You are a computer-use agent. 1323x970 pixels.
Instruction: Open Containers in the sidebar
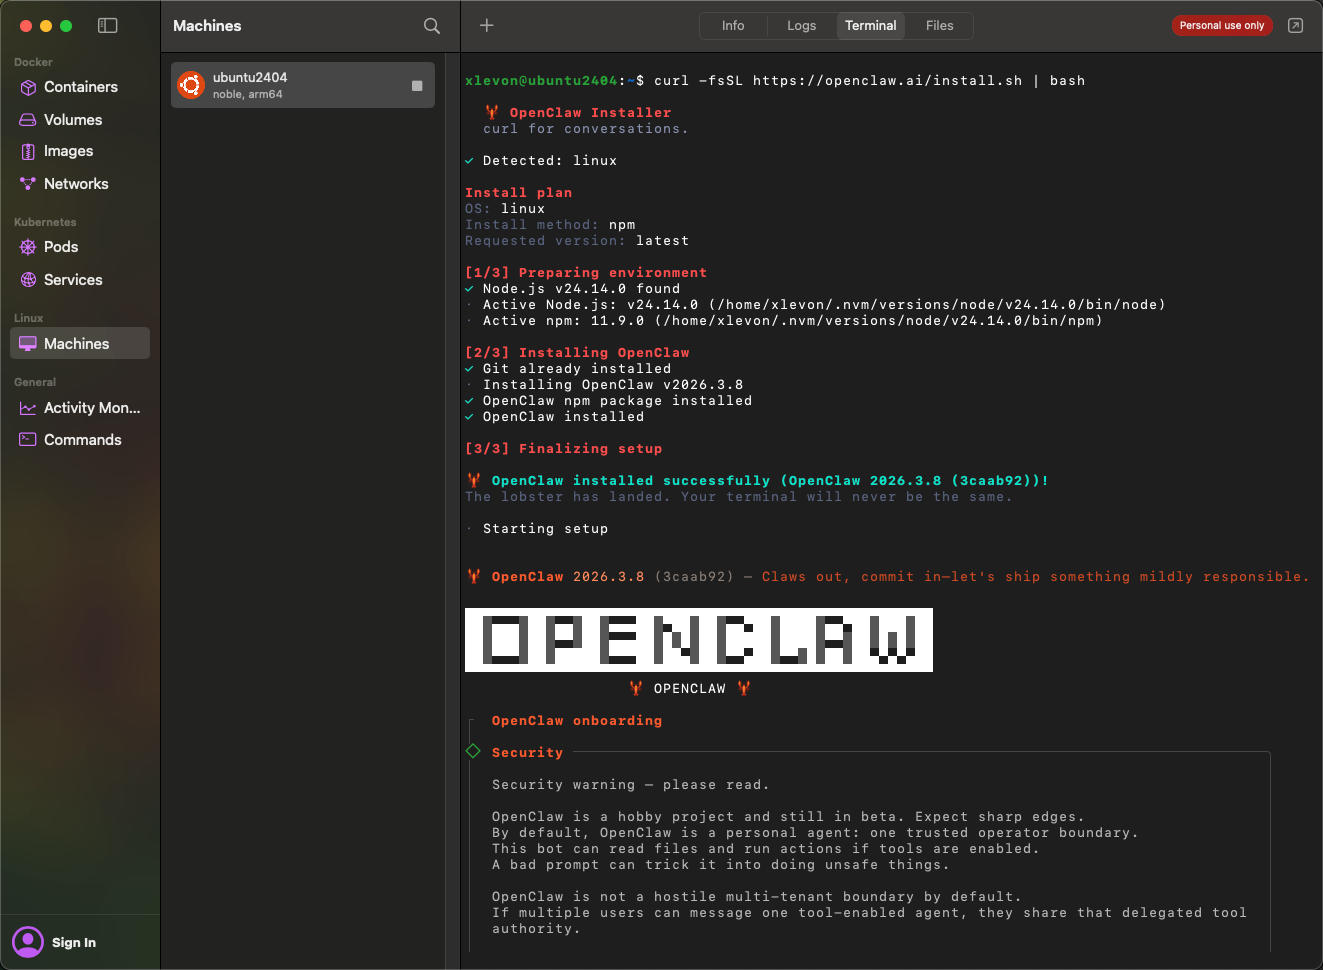(80, 87)
